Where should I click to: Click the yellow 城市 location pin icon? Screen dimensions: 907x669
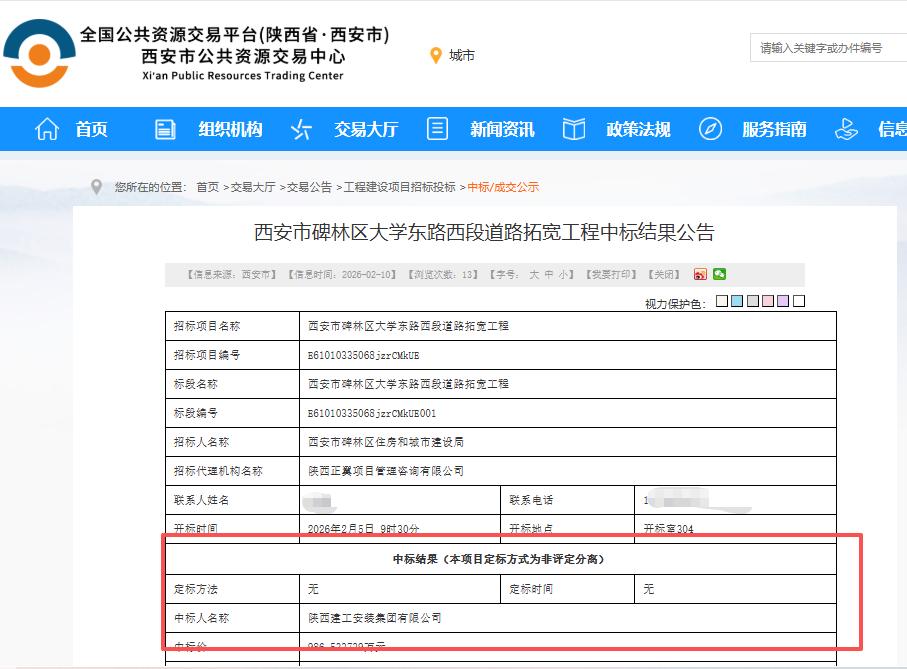(433, 55)
